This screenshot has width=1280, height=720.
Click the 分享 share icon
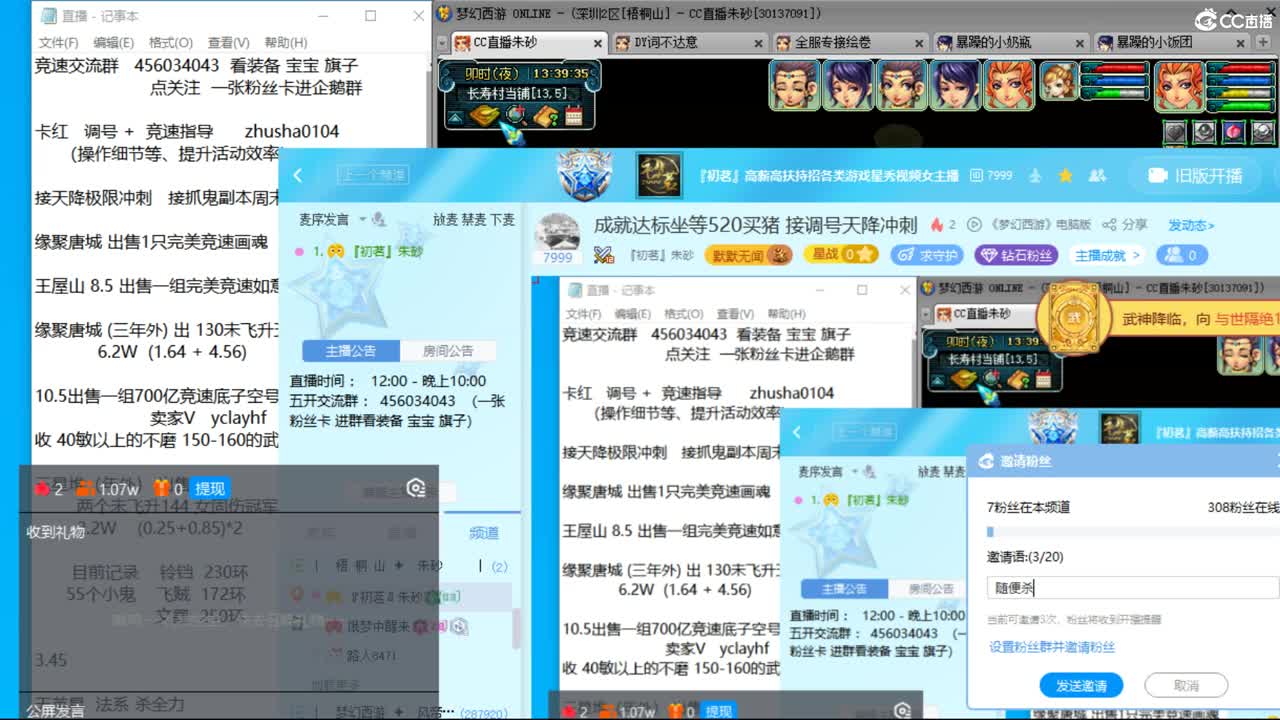coord(1125,225)
